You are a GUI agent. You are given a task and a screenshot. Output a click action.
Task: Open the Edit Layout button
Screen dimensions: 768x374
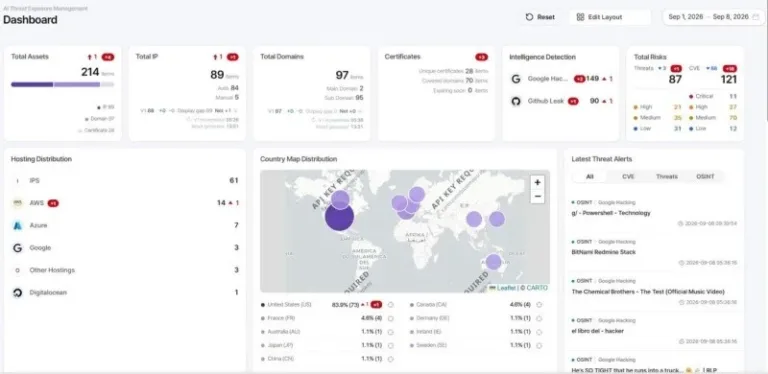pos(610,17)
